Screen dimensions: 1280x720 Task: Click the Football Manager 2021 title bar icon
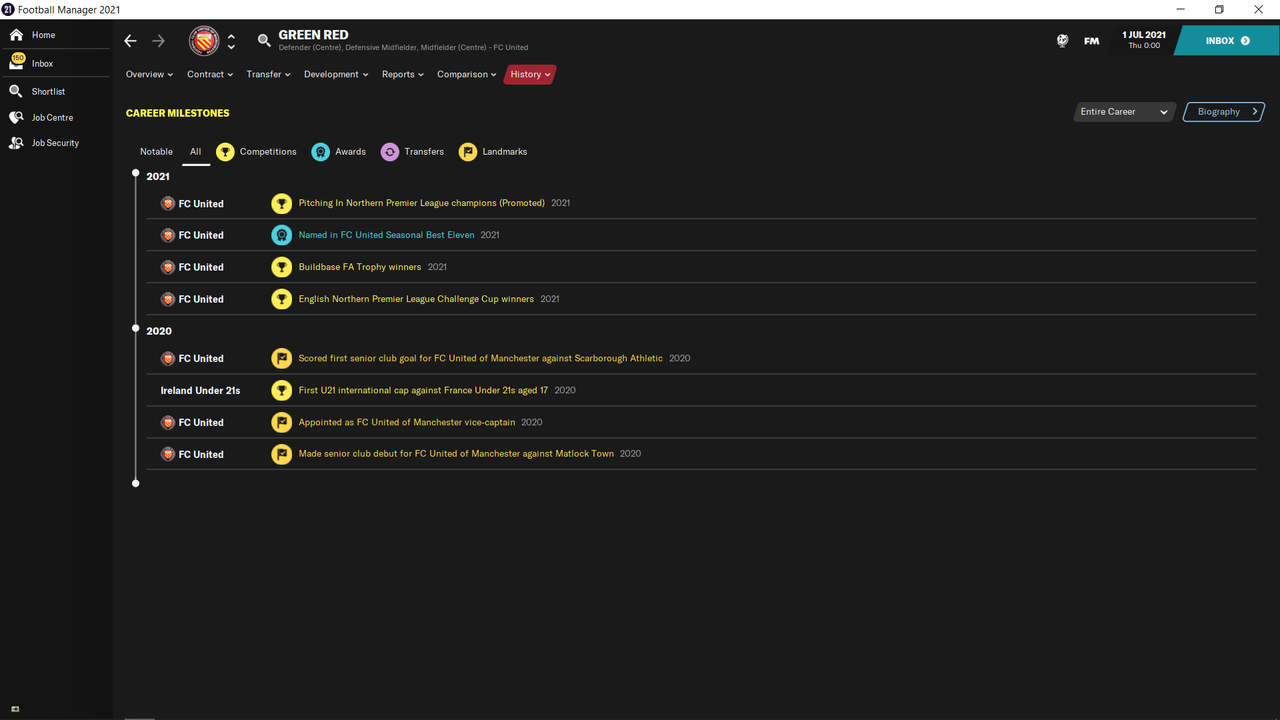8,9
